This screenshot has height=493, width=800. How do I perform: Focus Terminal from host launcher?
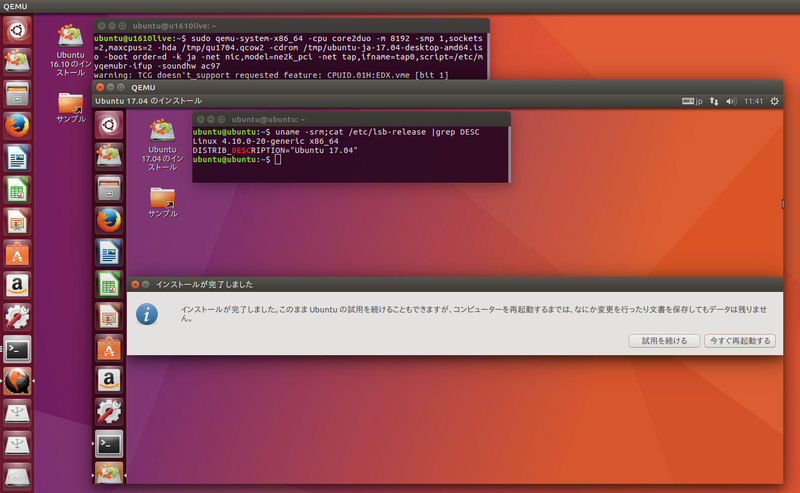[x=17, y=349]
